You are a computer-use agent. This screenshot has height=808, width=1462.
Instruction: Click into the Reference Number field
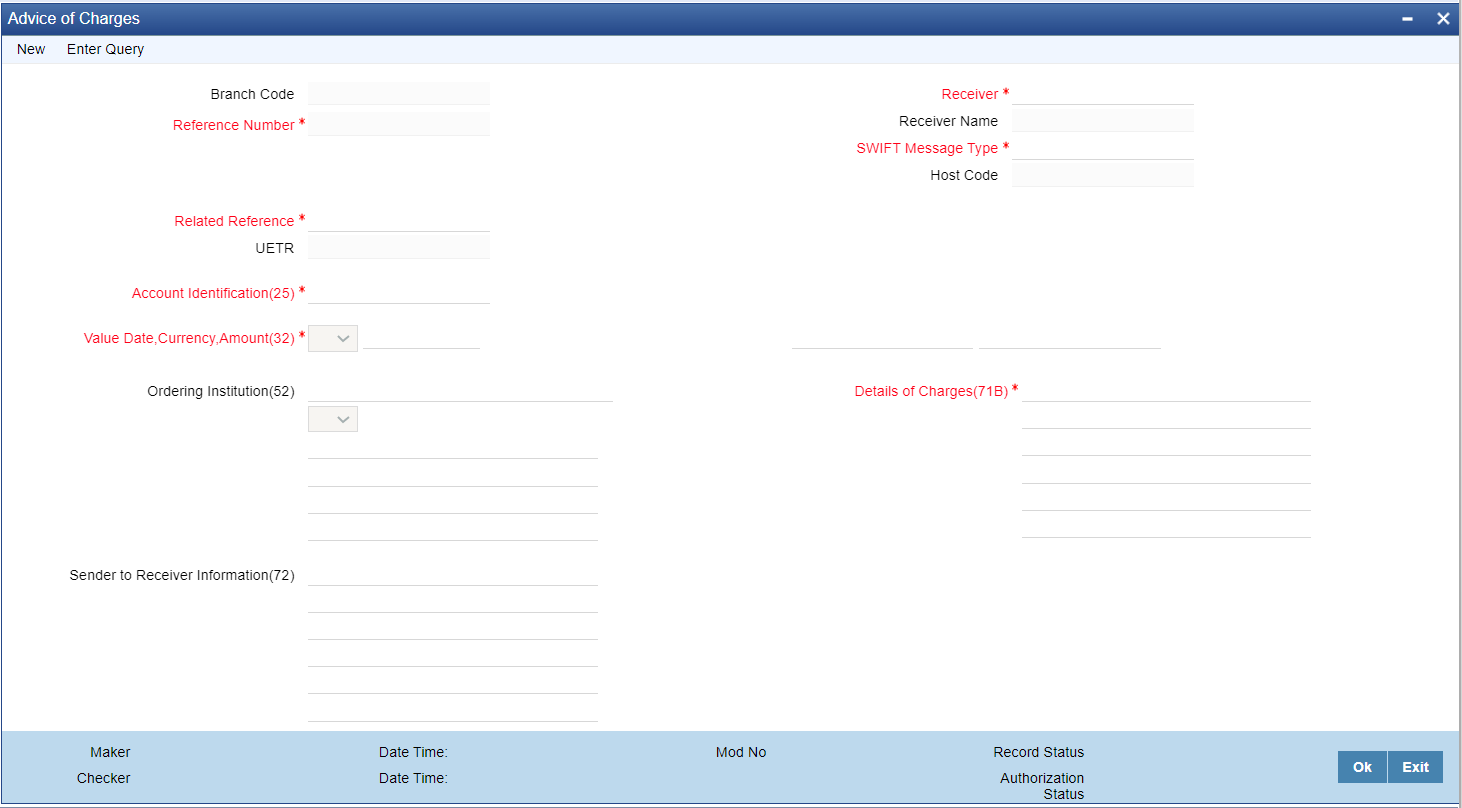point(399,124)
